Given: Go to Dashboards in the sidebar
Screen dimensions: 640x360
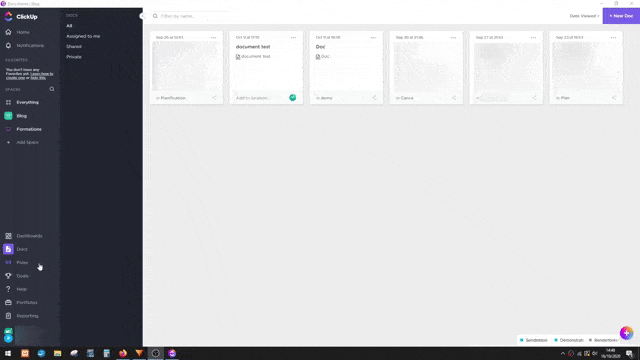Looking at the screenshot, I should 29,236.
